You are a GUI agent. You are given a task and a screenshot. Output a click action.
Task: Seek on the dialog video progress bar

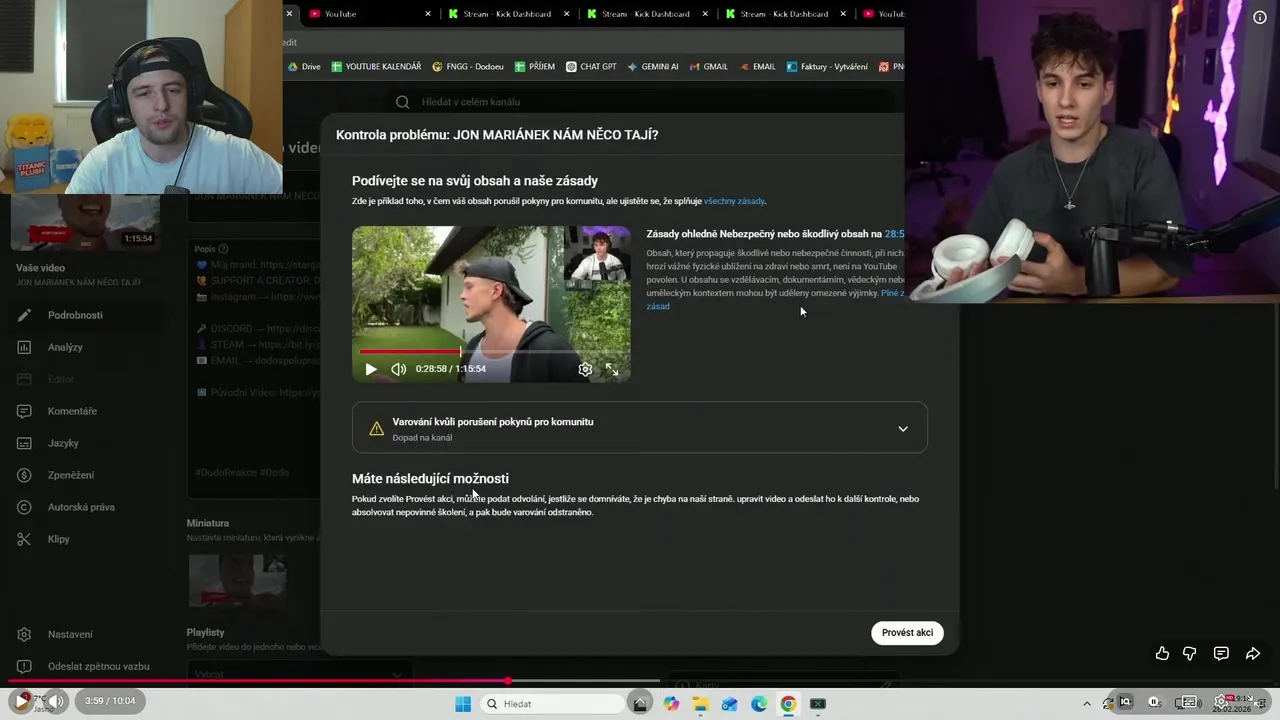tap(491, 352)
